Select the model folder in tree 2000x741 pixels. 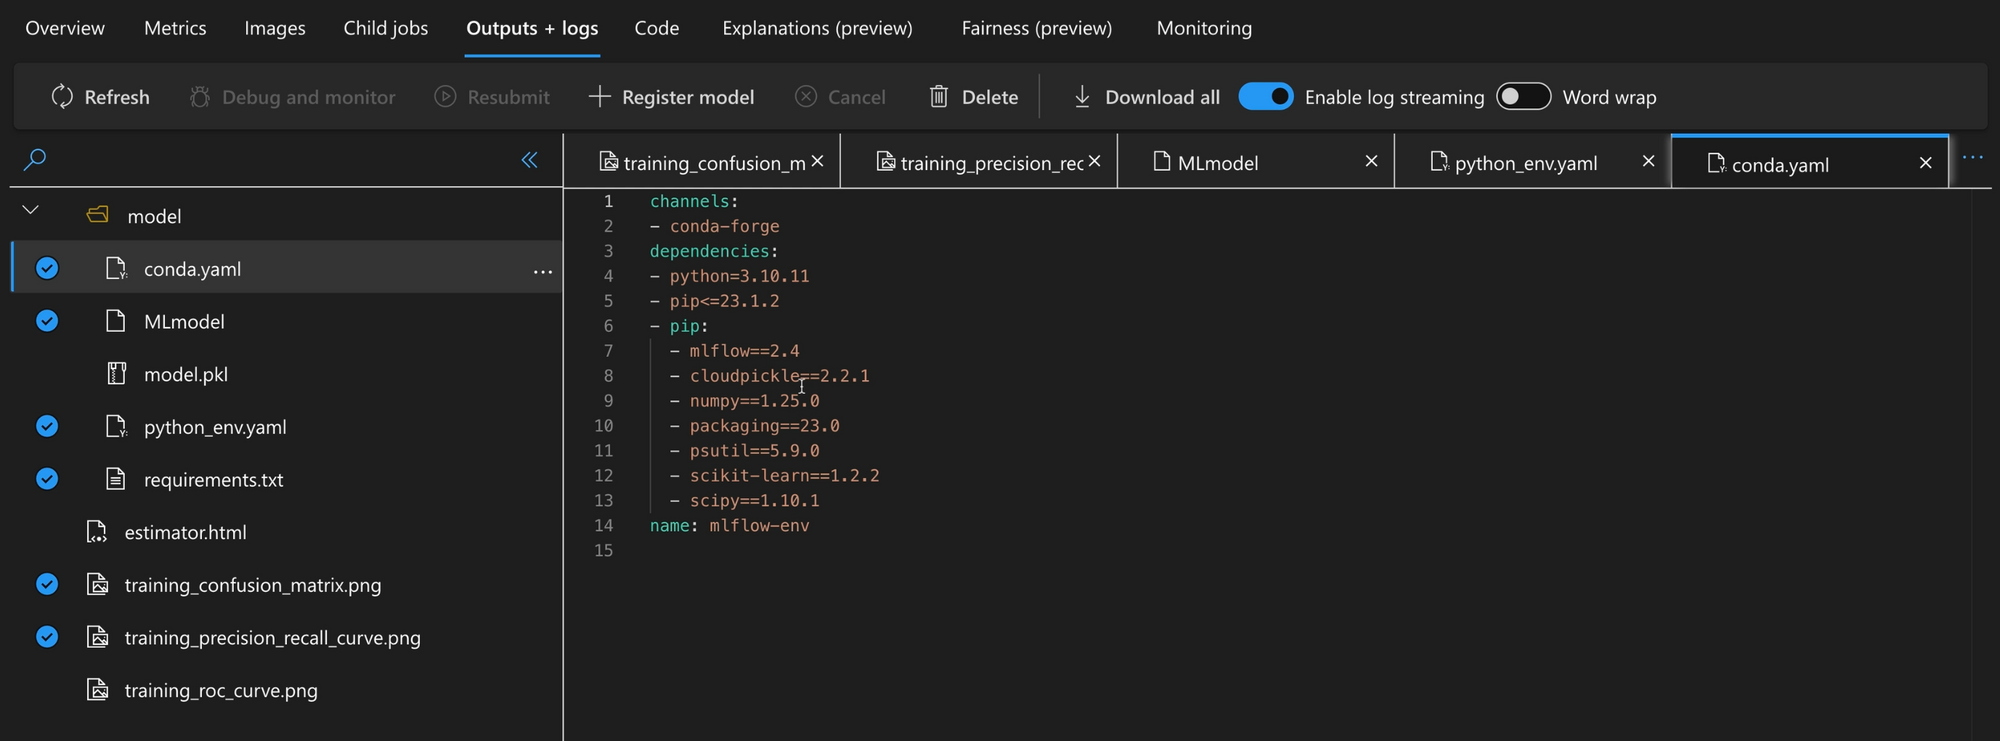point(154,216)
